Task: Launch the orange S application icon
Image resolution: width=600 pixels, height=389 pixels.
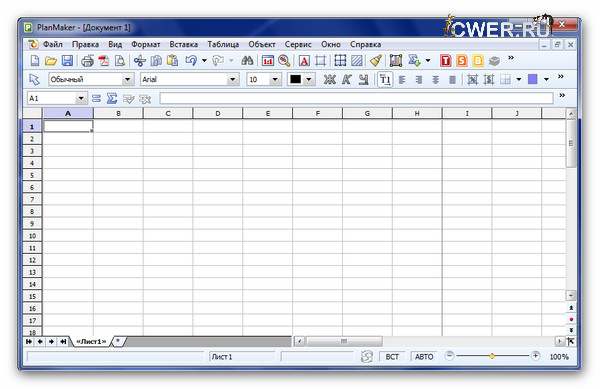Action: 462,60
